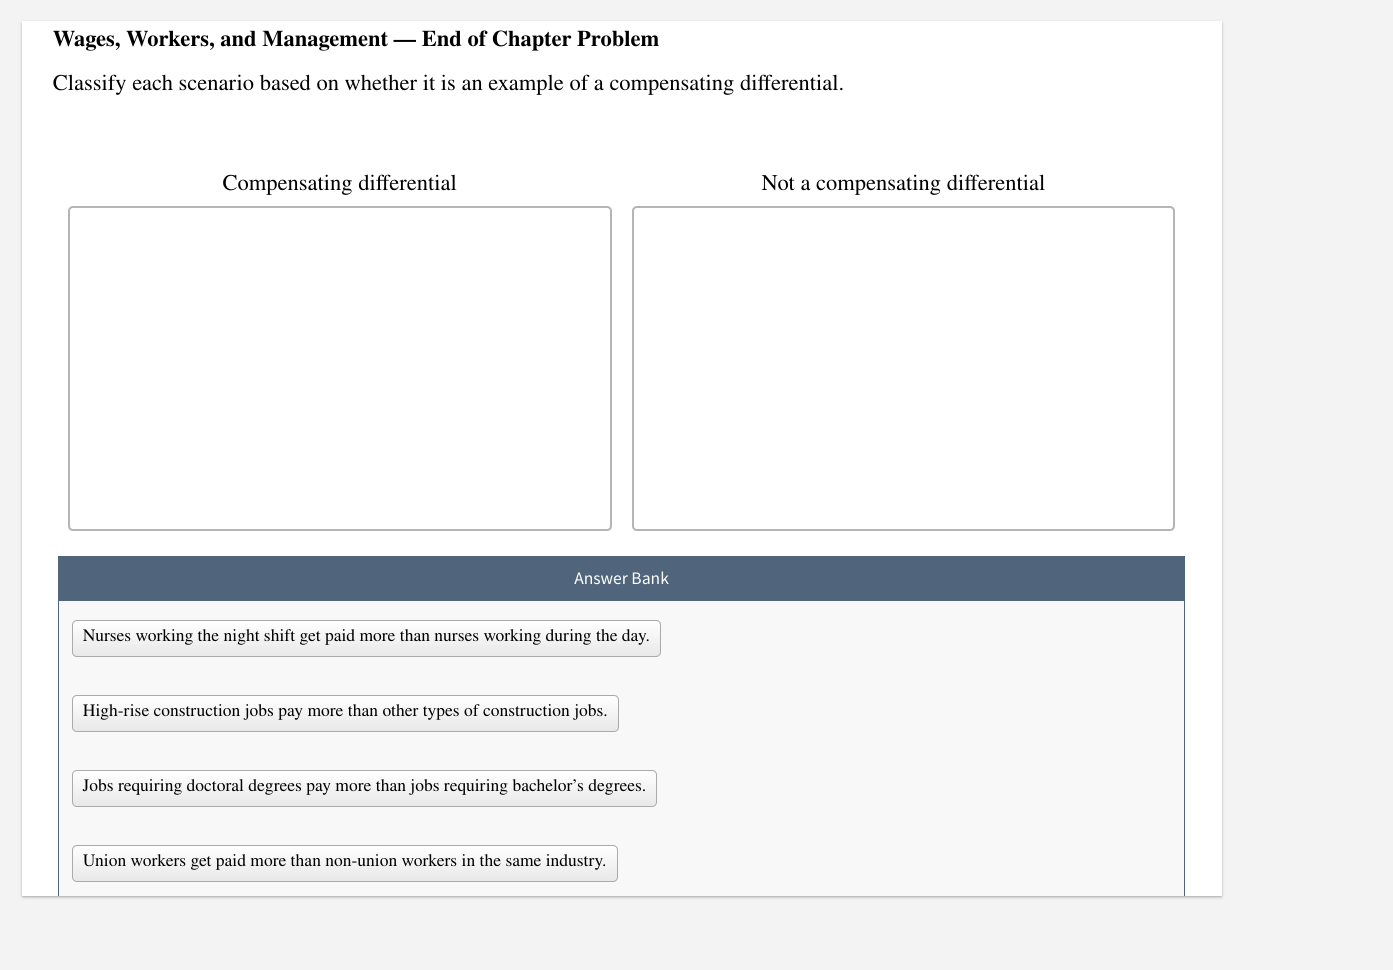The image size is (1393, 970).
Task: Click the Not a compensating differential box
Action: (903, 368)
